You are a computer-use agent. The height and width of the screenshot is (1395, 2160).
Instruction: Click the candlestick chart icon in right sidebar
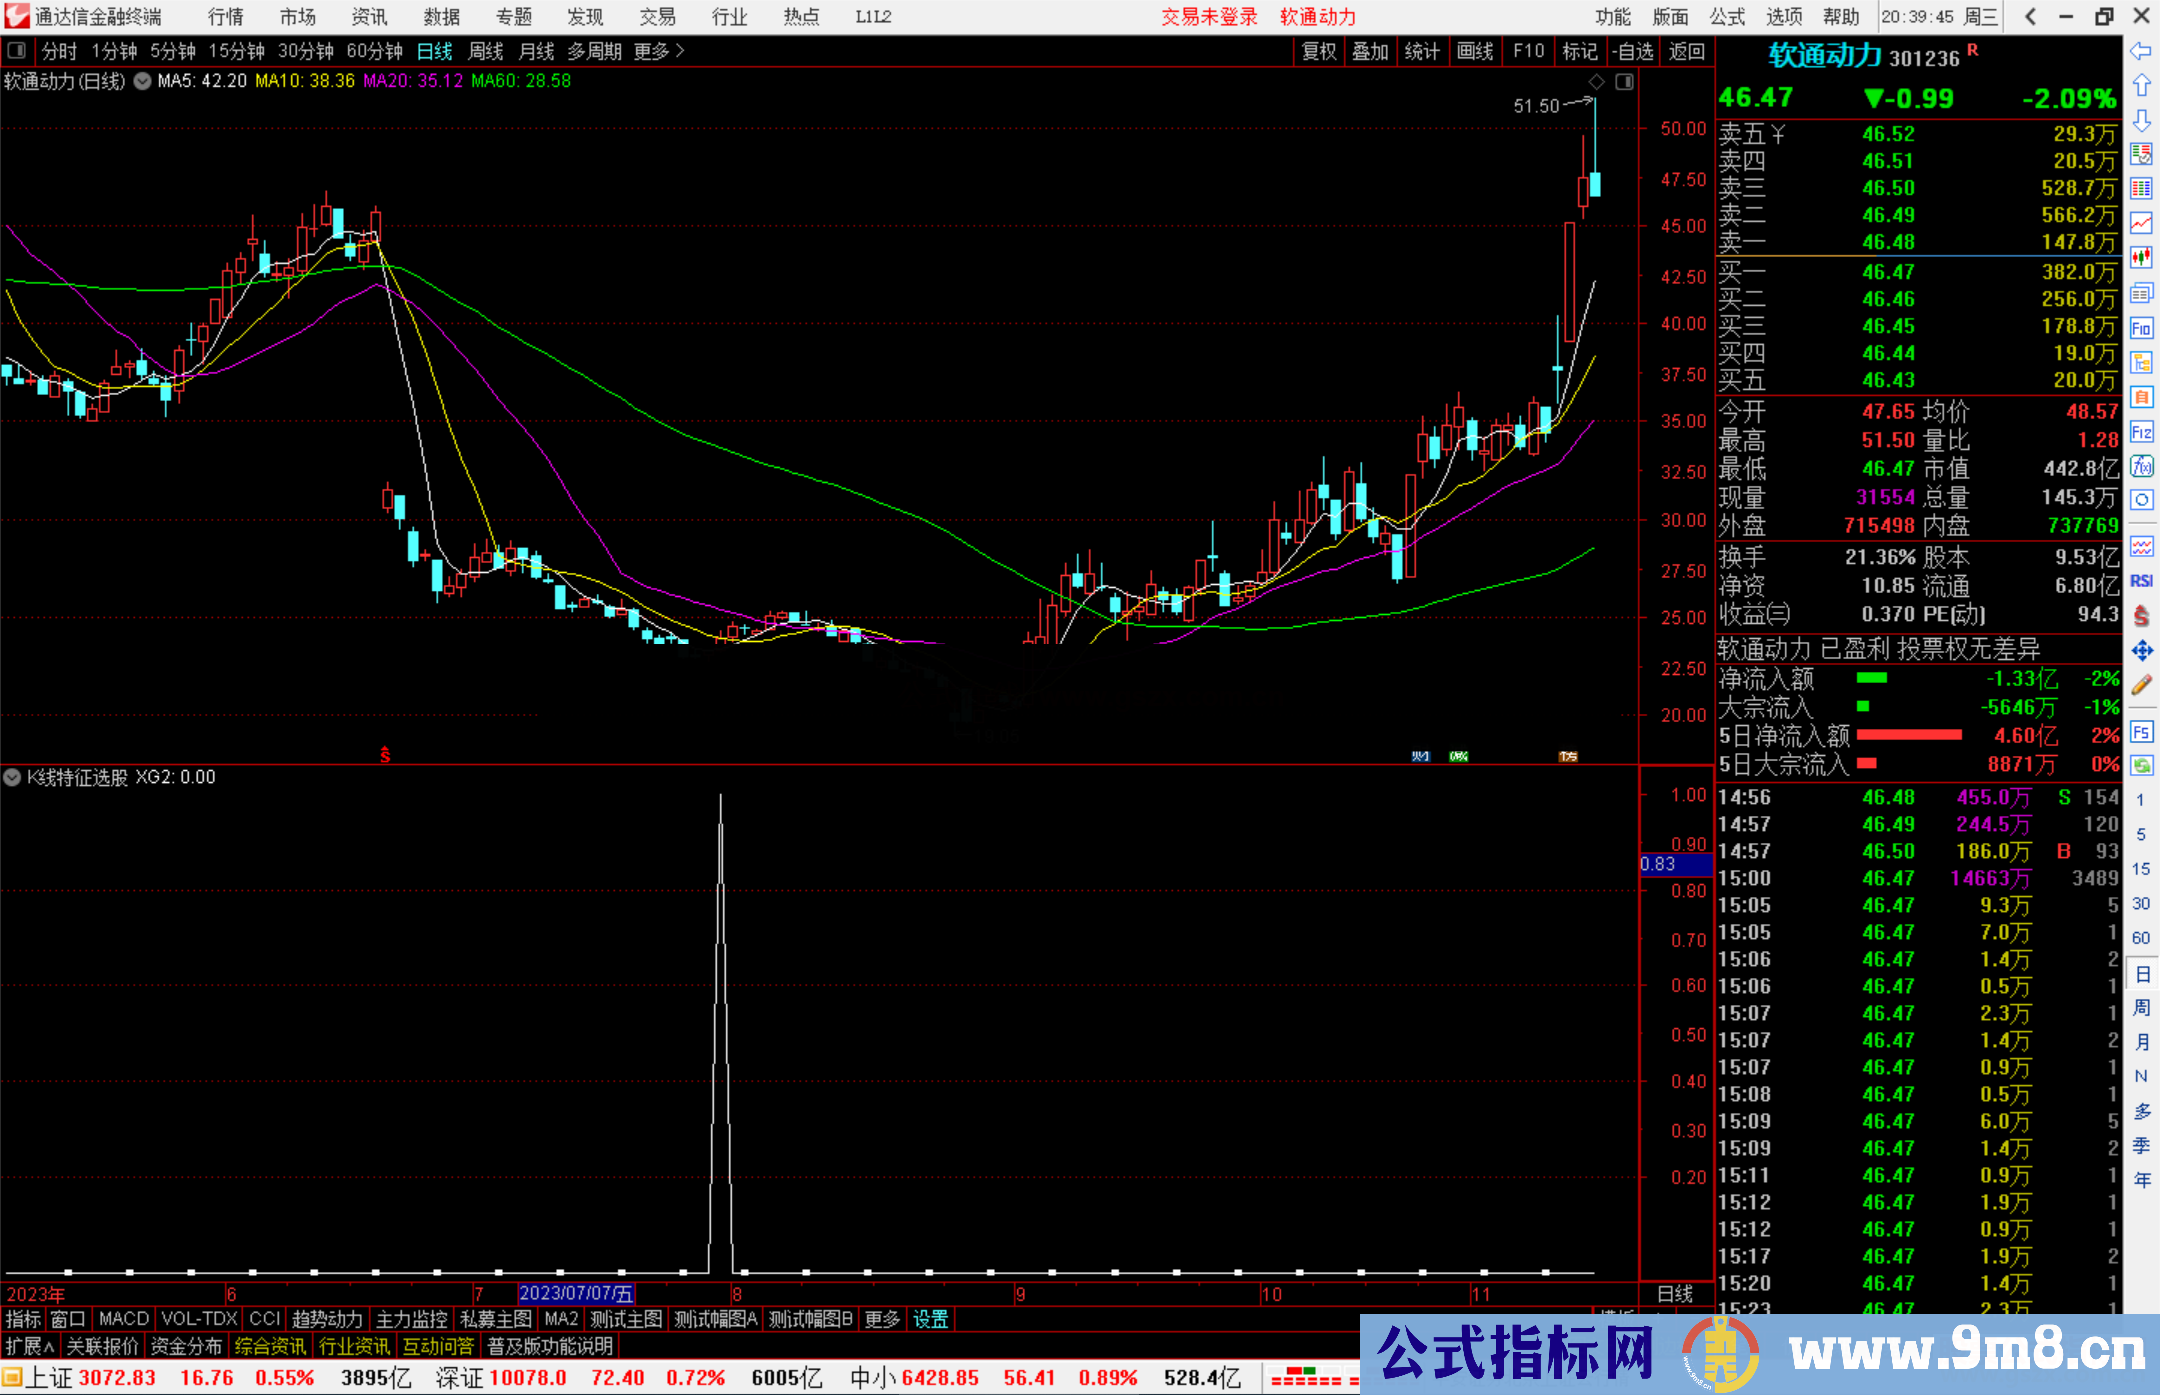coord(2141,258)
